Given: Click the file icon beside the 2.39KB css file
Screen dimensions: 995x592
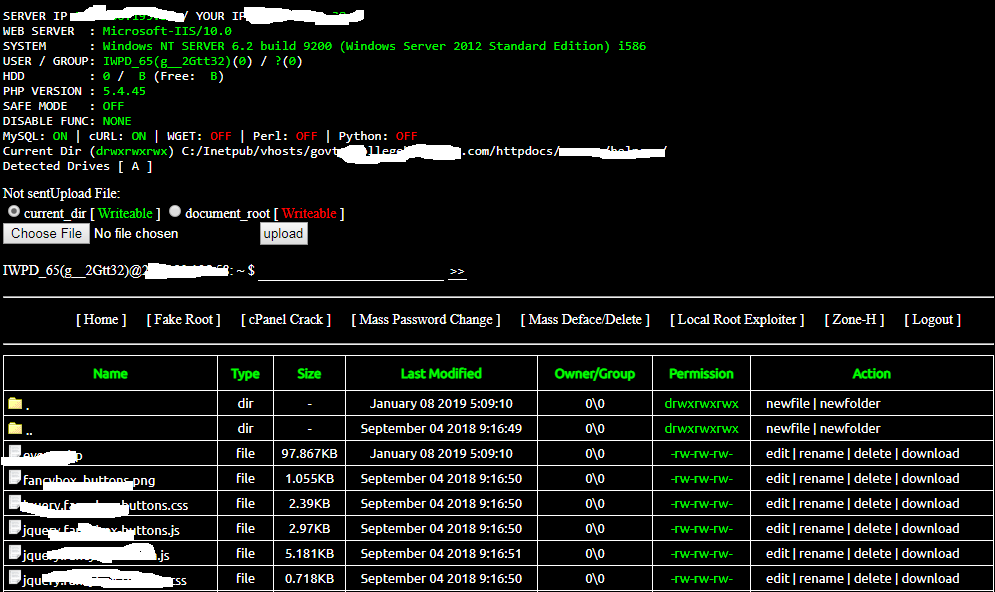Looking at the screenshot, I should point(14,503).
